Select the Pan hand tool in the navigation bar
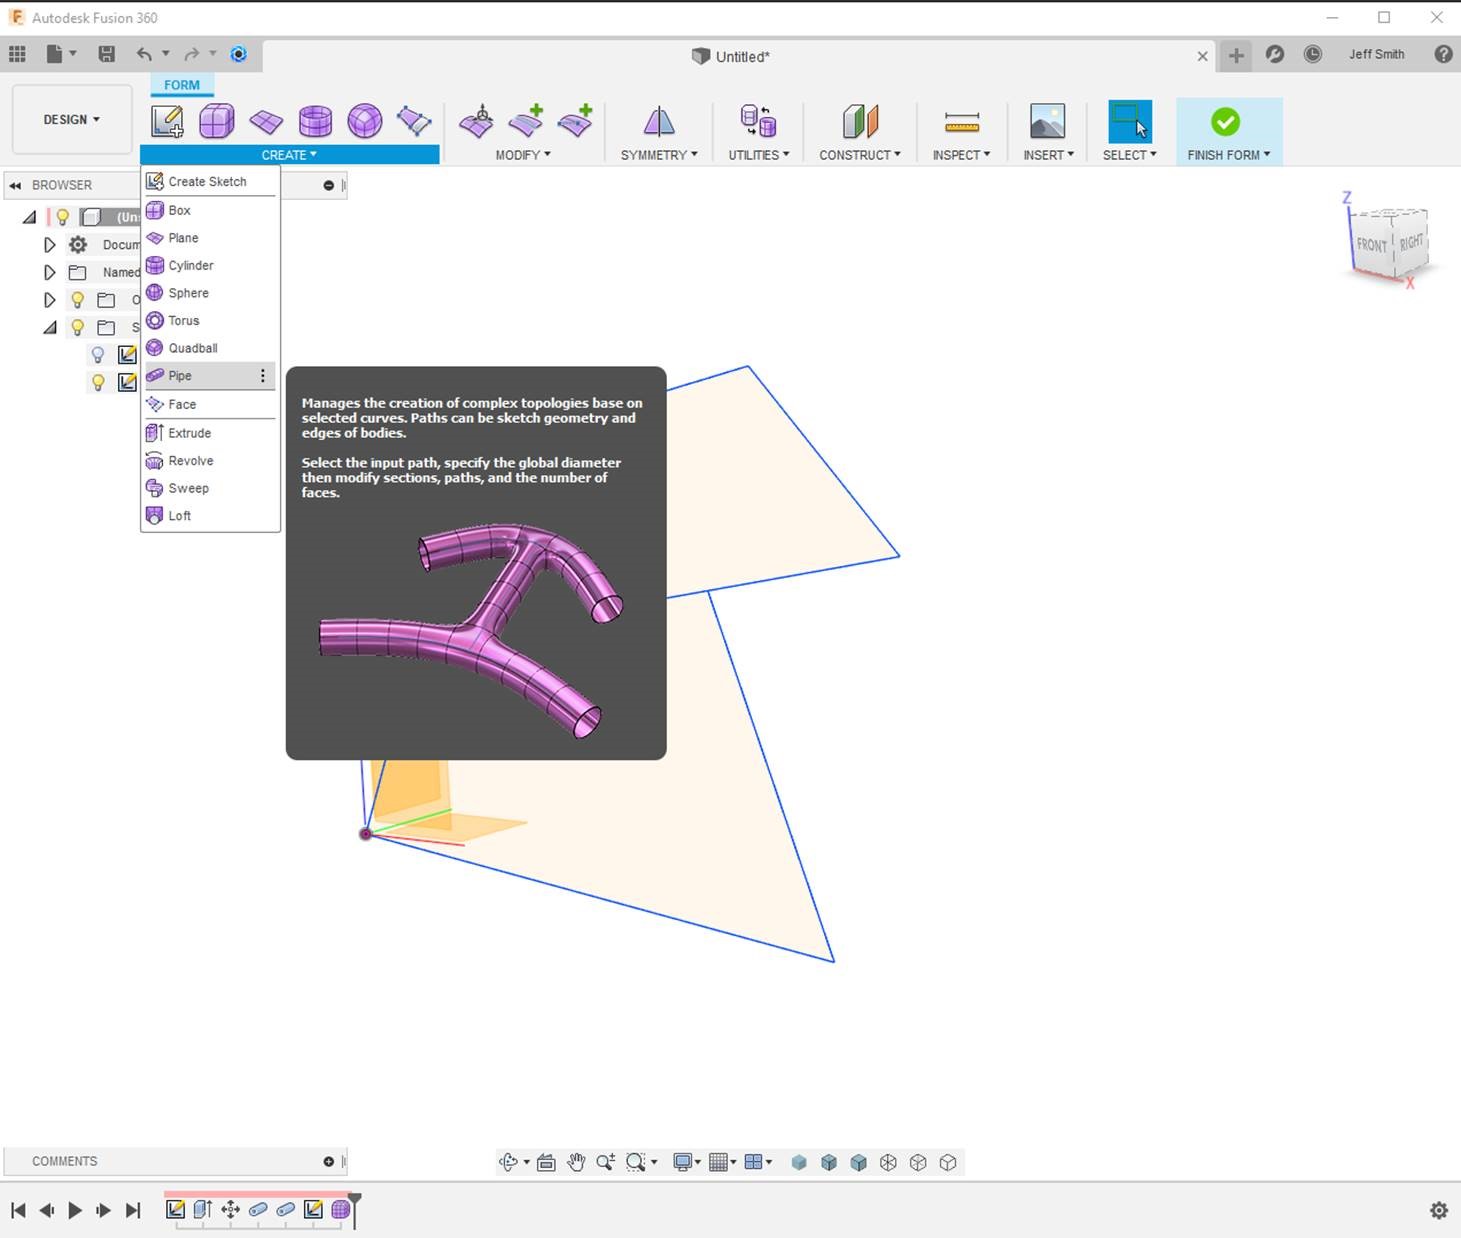The height and width of the screenshot is (1238, 1461). [577, 1162]
